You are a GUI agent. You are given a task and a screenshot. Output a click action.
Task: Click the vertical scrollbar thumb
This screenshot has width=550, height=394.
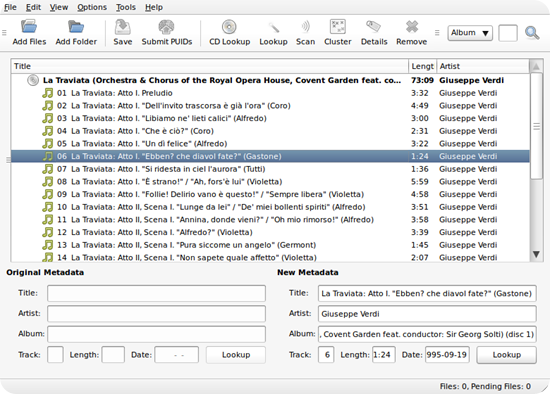(536, 126)
